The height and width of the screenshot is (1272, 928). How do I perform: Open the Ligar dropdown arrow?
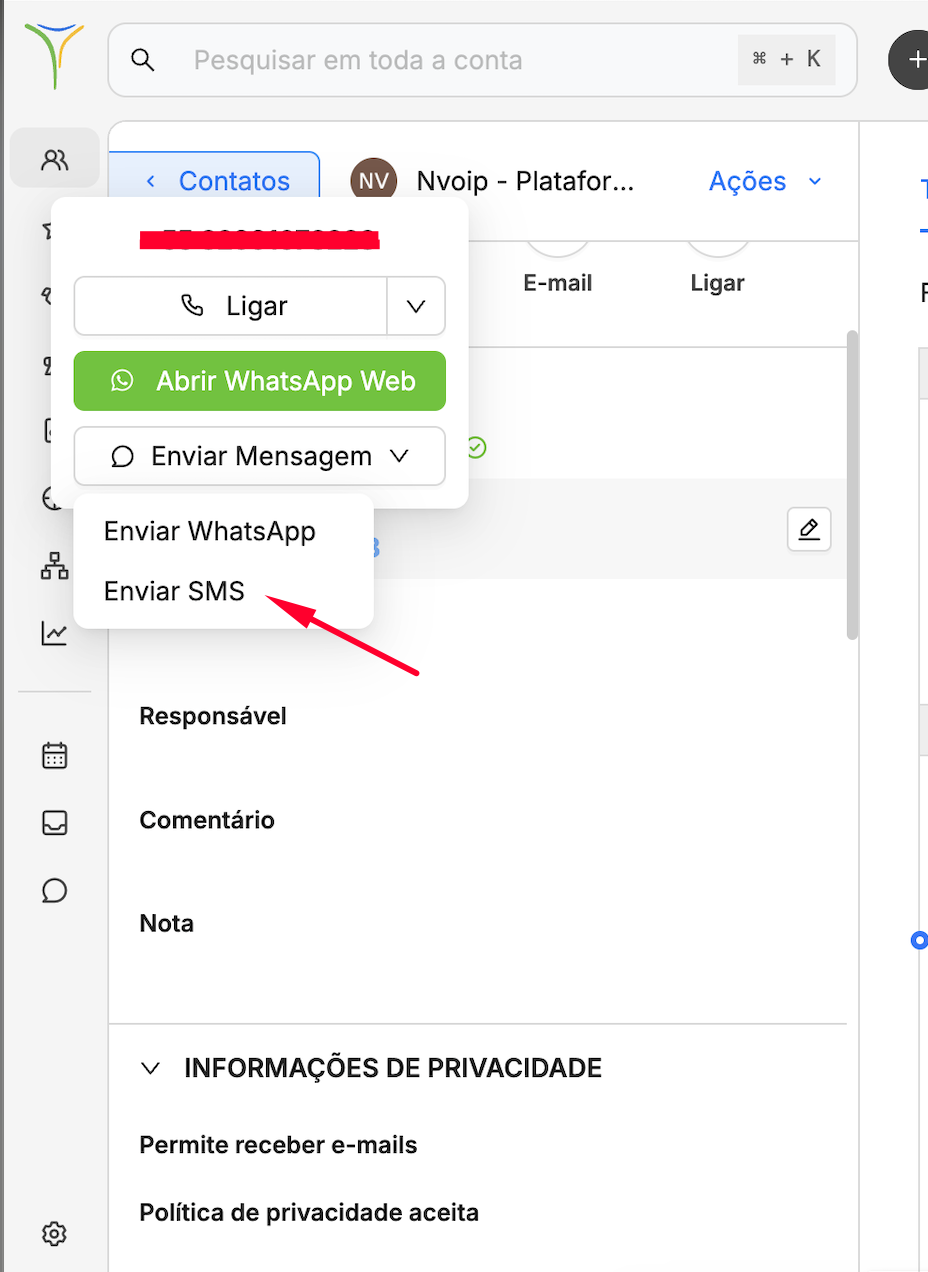[416, 306]
